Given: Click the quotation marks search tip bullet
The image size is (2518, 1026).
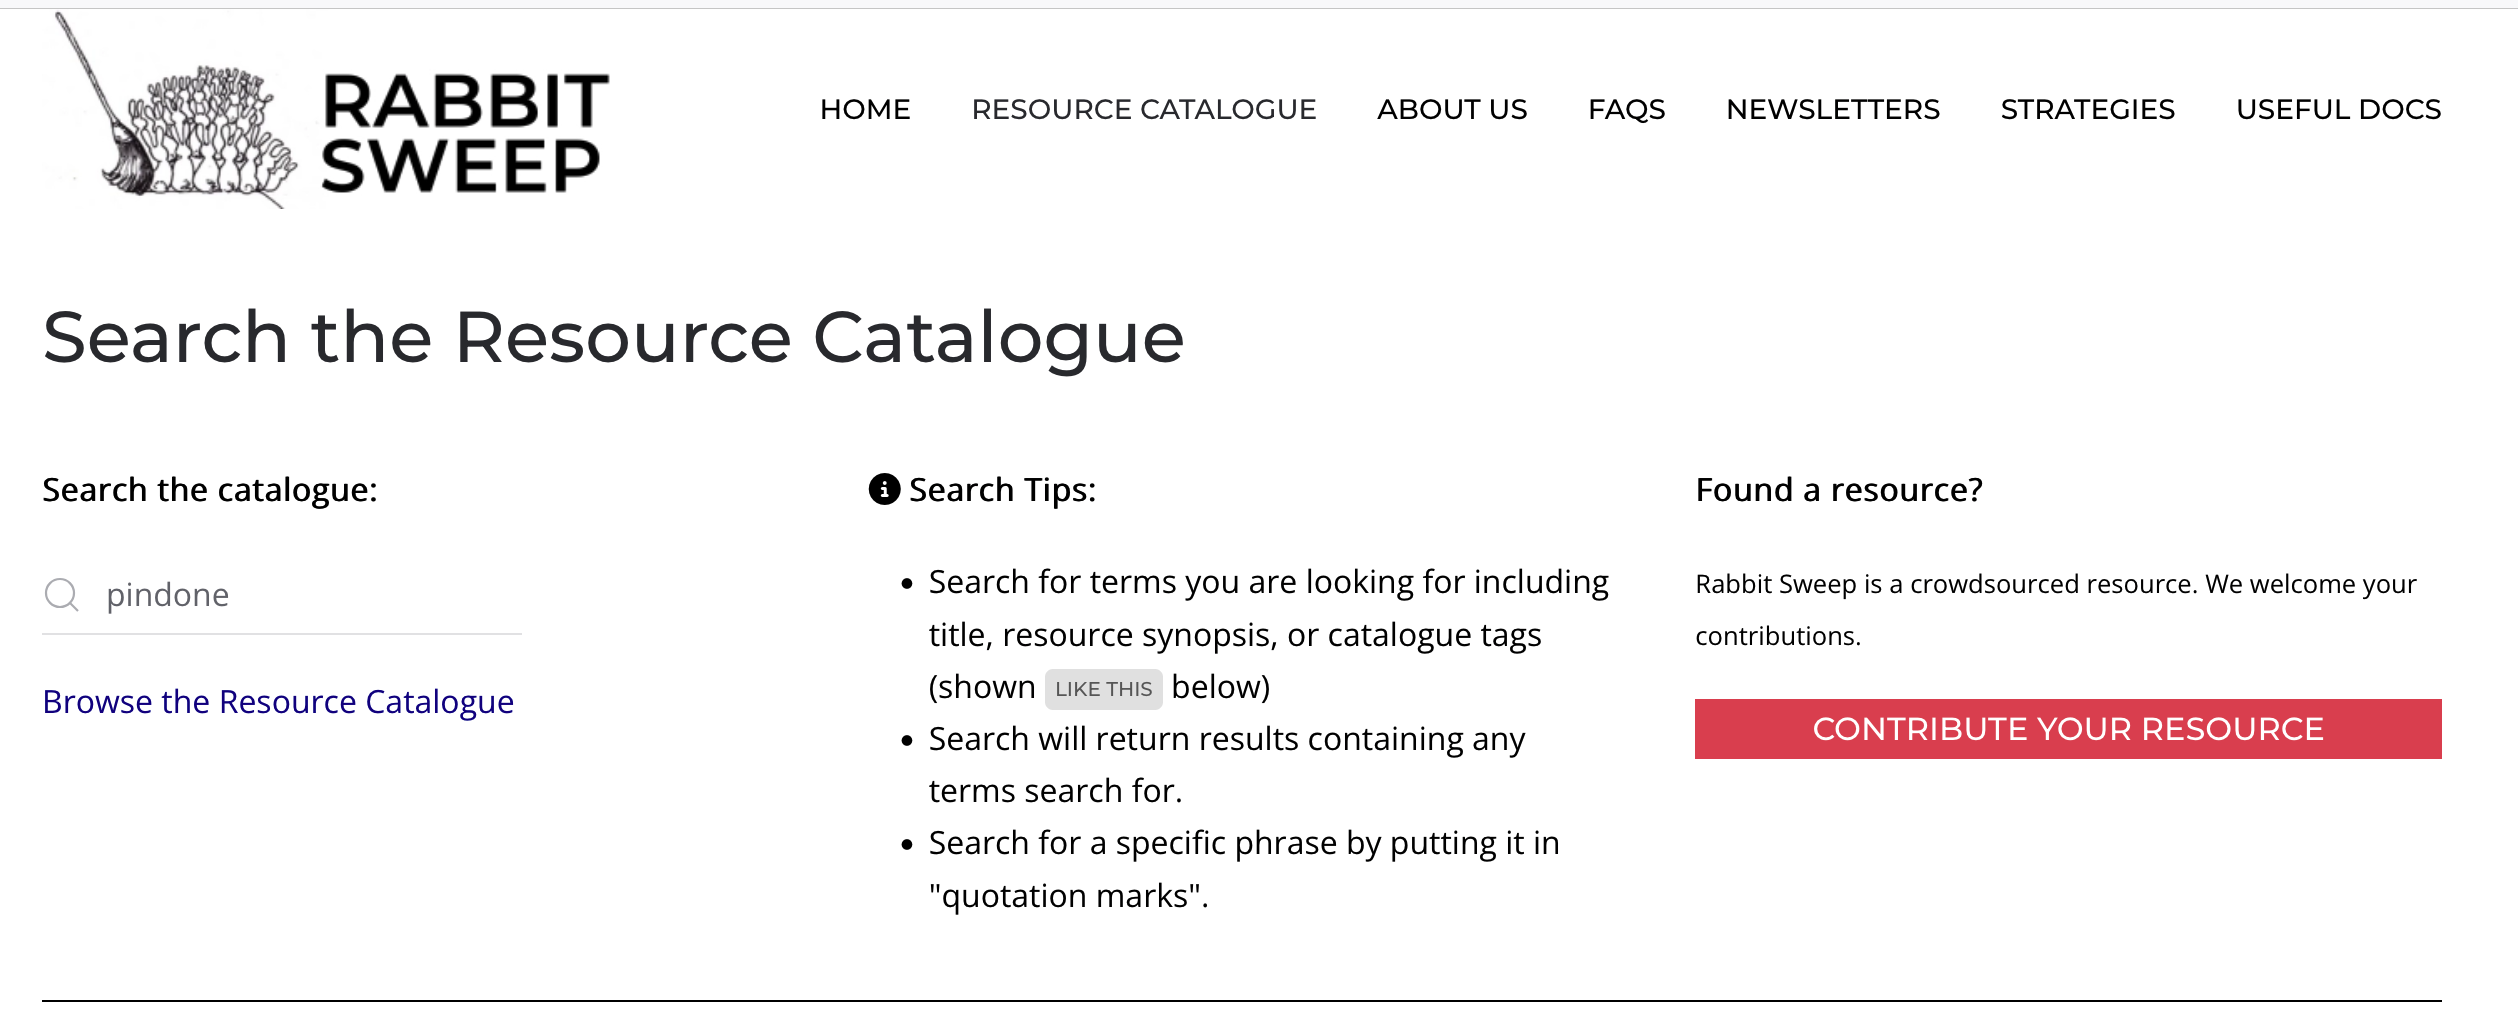Looking at the screenshot, I should point(1244,869).
